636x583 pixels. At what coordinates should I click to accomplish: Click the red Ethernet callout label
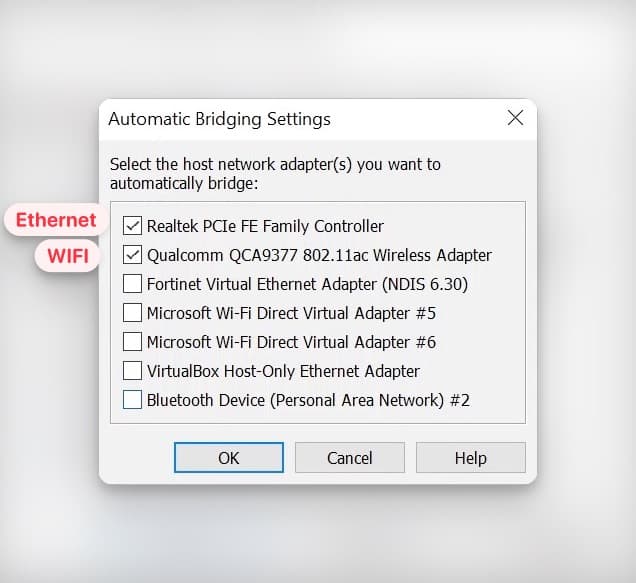[x=56, y=220]
